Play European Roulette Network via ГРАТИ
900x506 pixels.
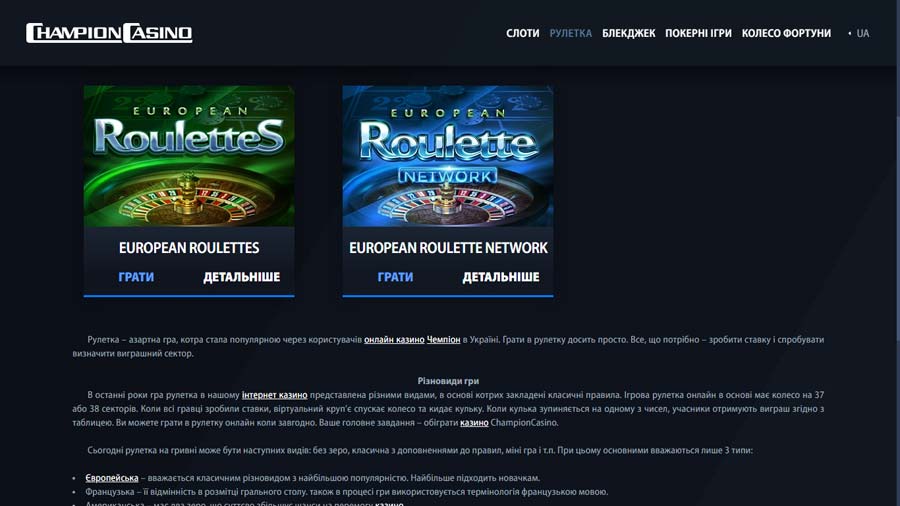[395, 277]
